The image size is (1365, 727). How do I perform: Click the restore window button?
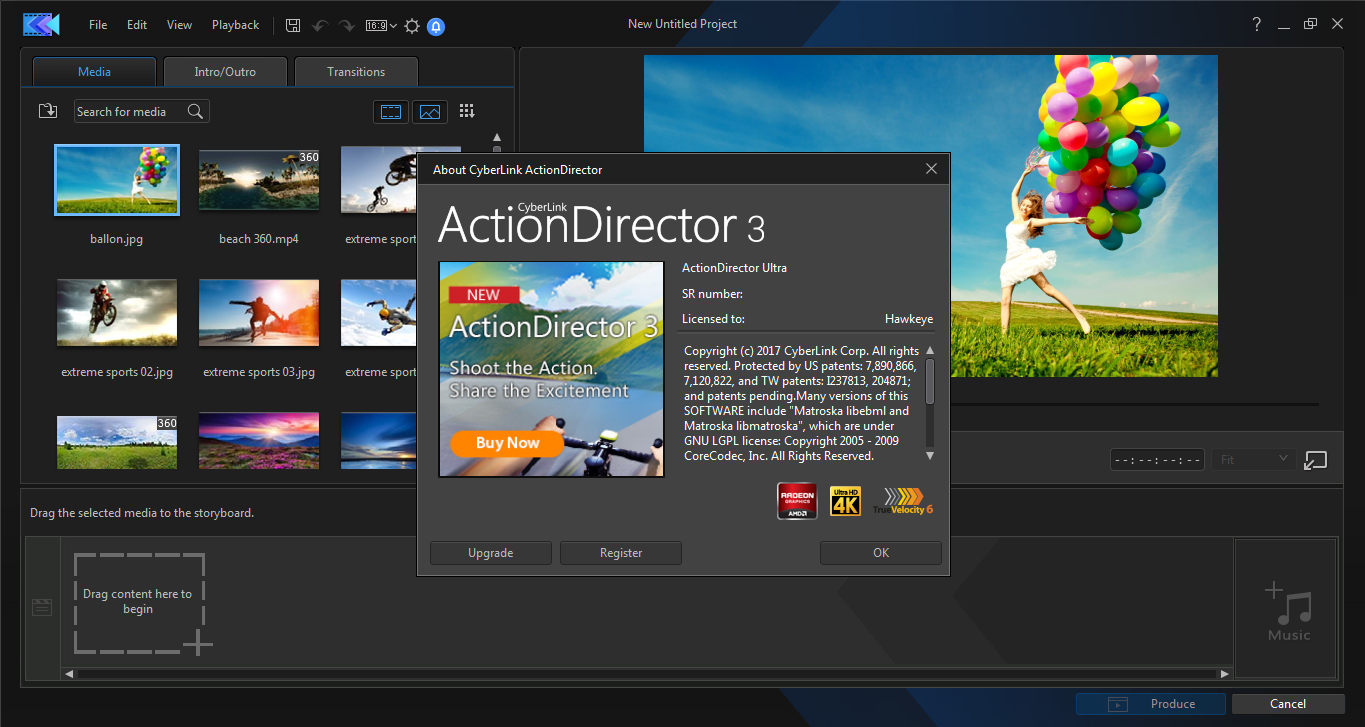tap(1310, 24)
